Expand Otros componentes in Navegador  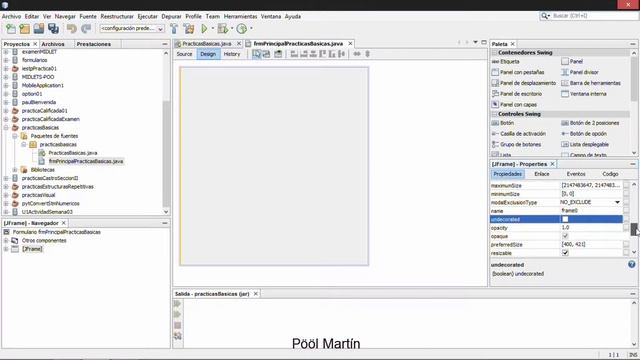click(6, 240)
